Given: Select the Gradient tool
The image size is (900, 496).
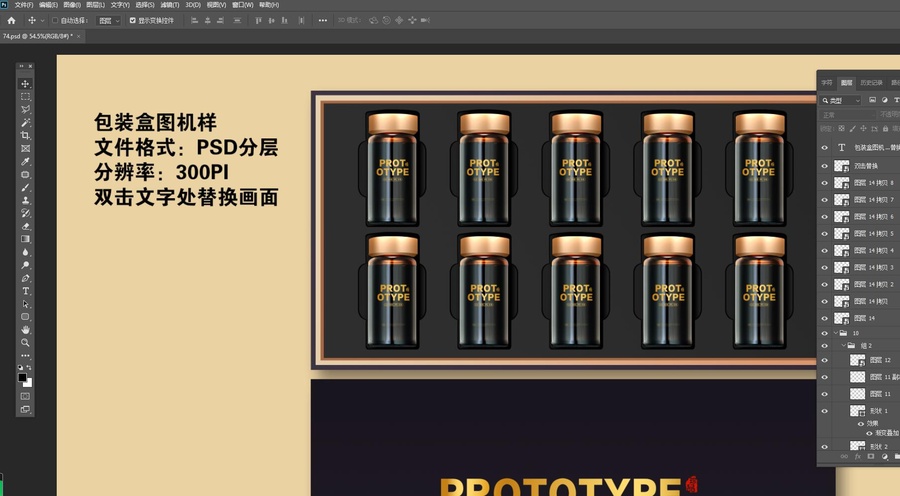Looking at the screenshot, I should (25, 239).
